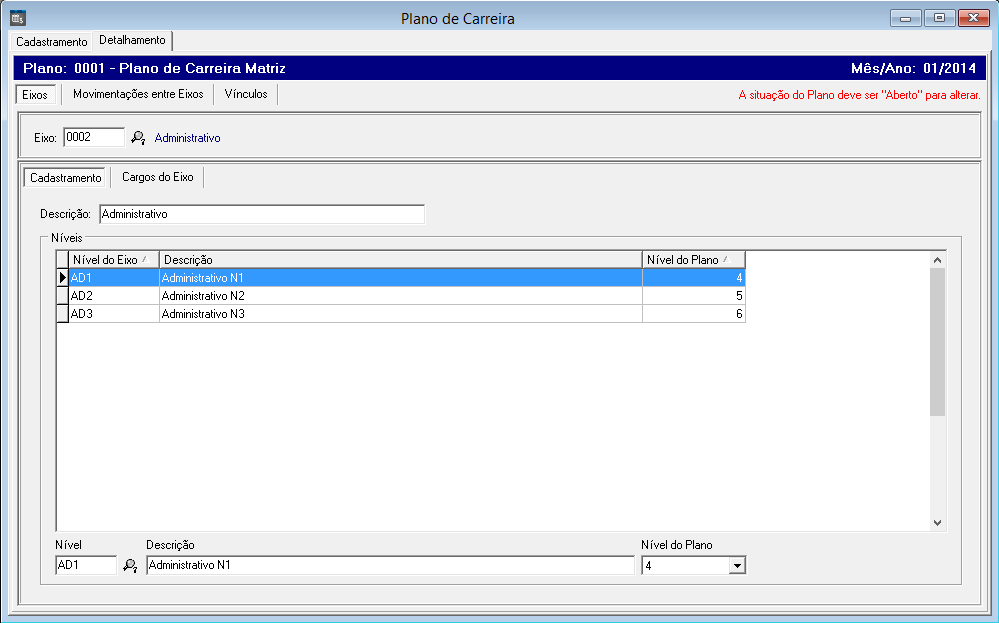The width and height of the screenshot is (999, 623).
Task: Select the Eixos tab
Action: click(x=35, y=94)
